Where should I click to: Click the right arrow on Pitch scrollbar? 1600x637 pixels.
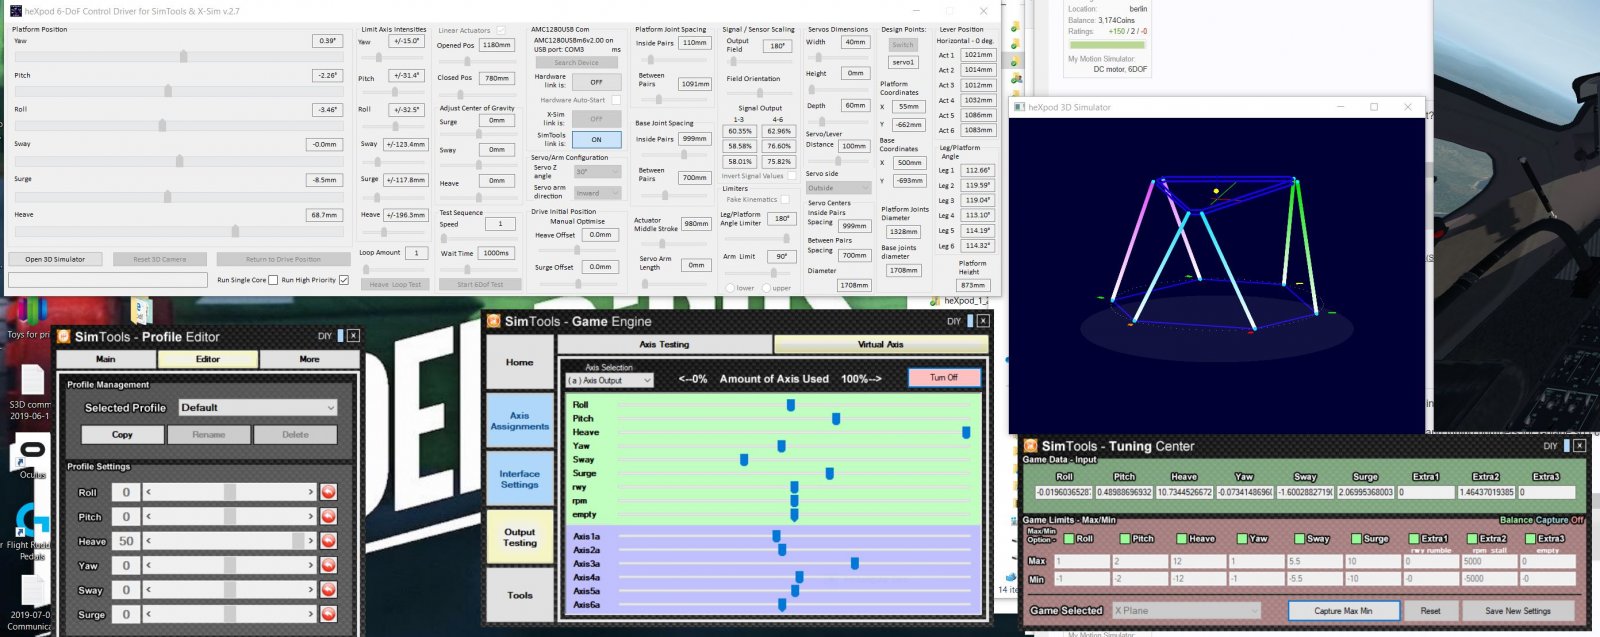(310, 516)
